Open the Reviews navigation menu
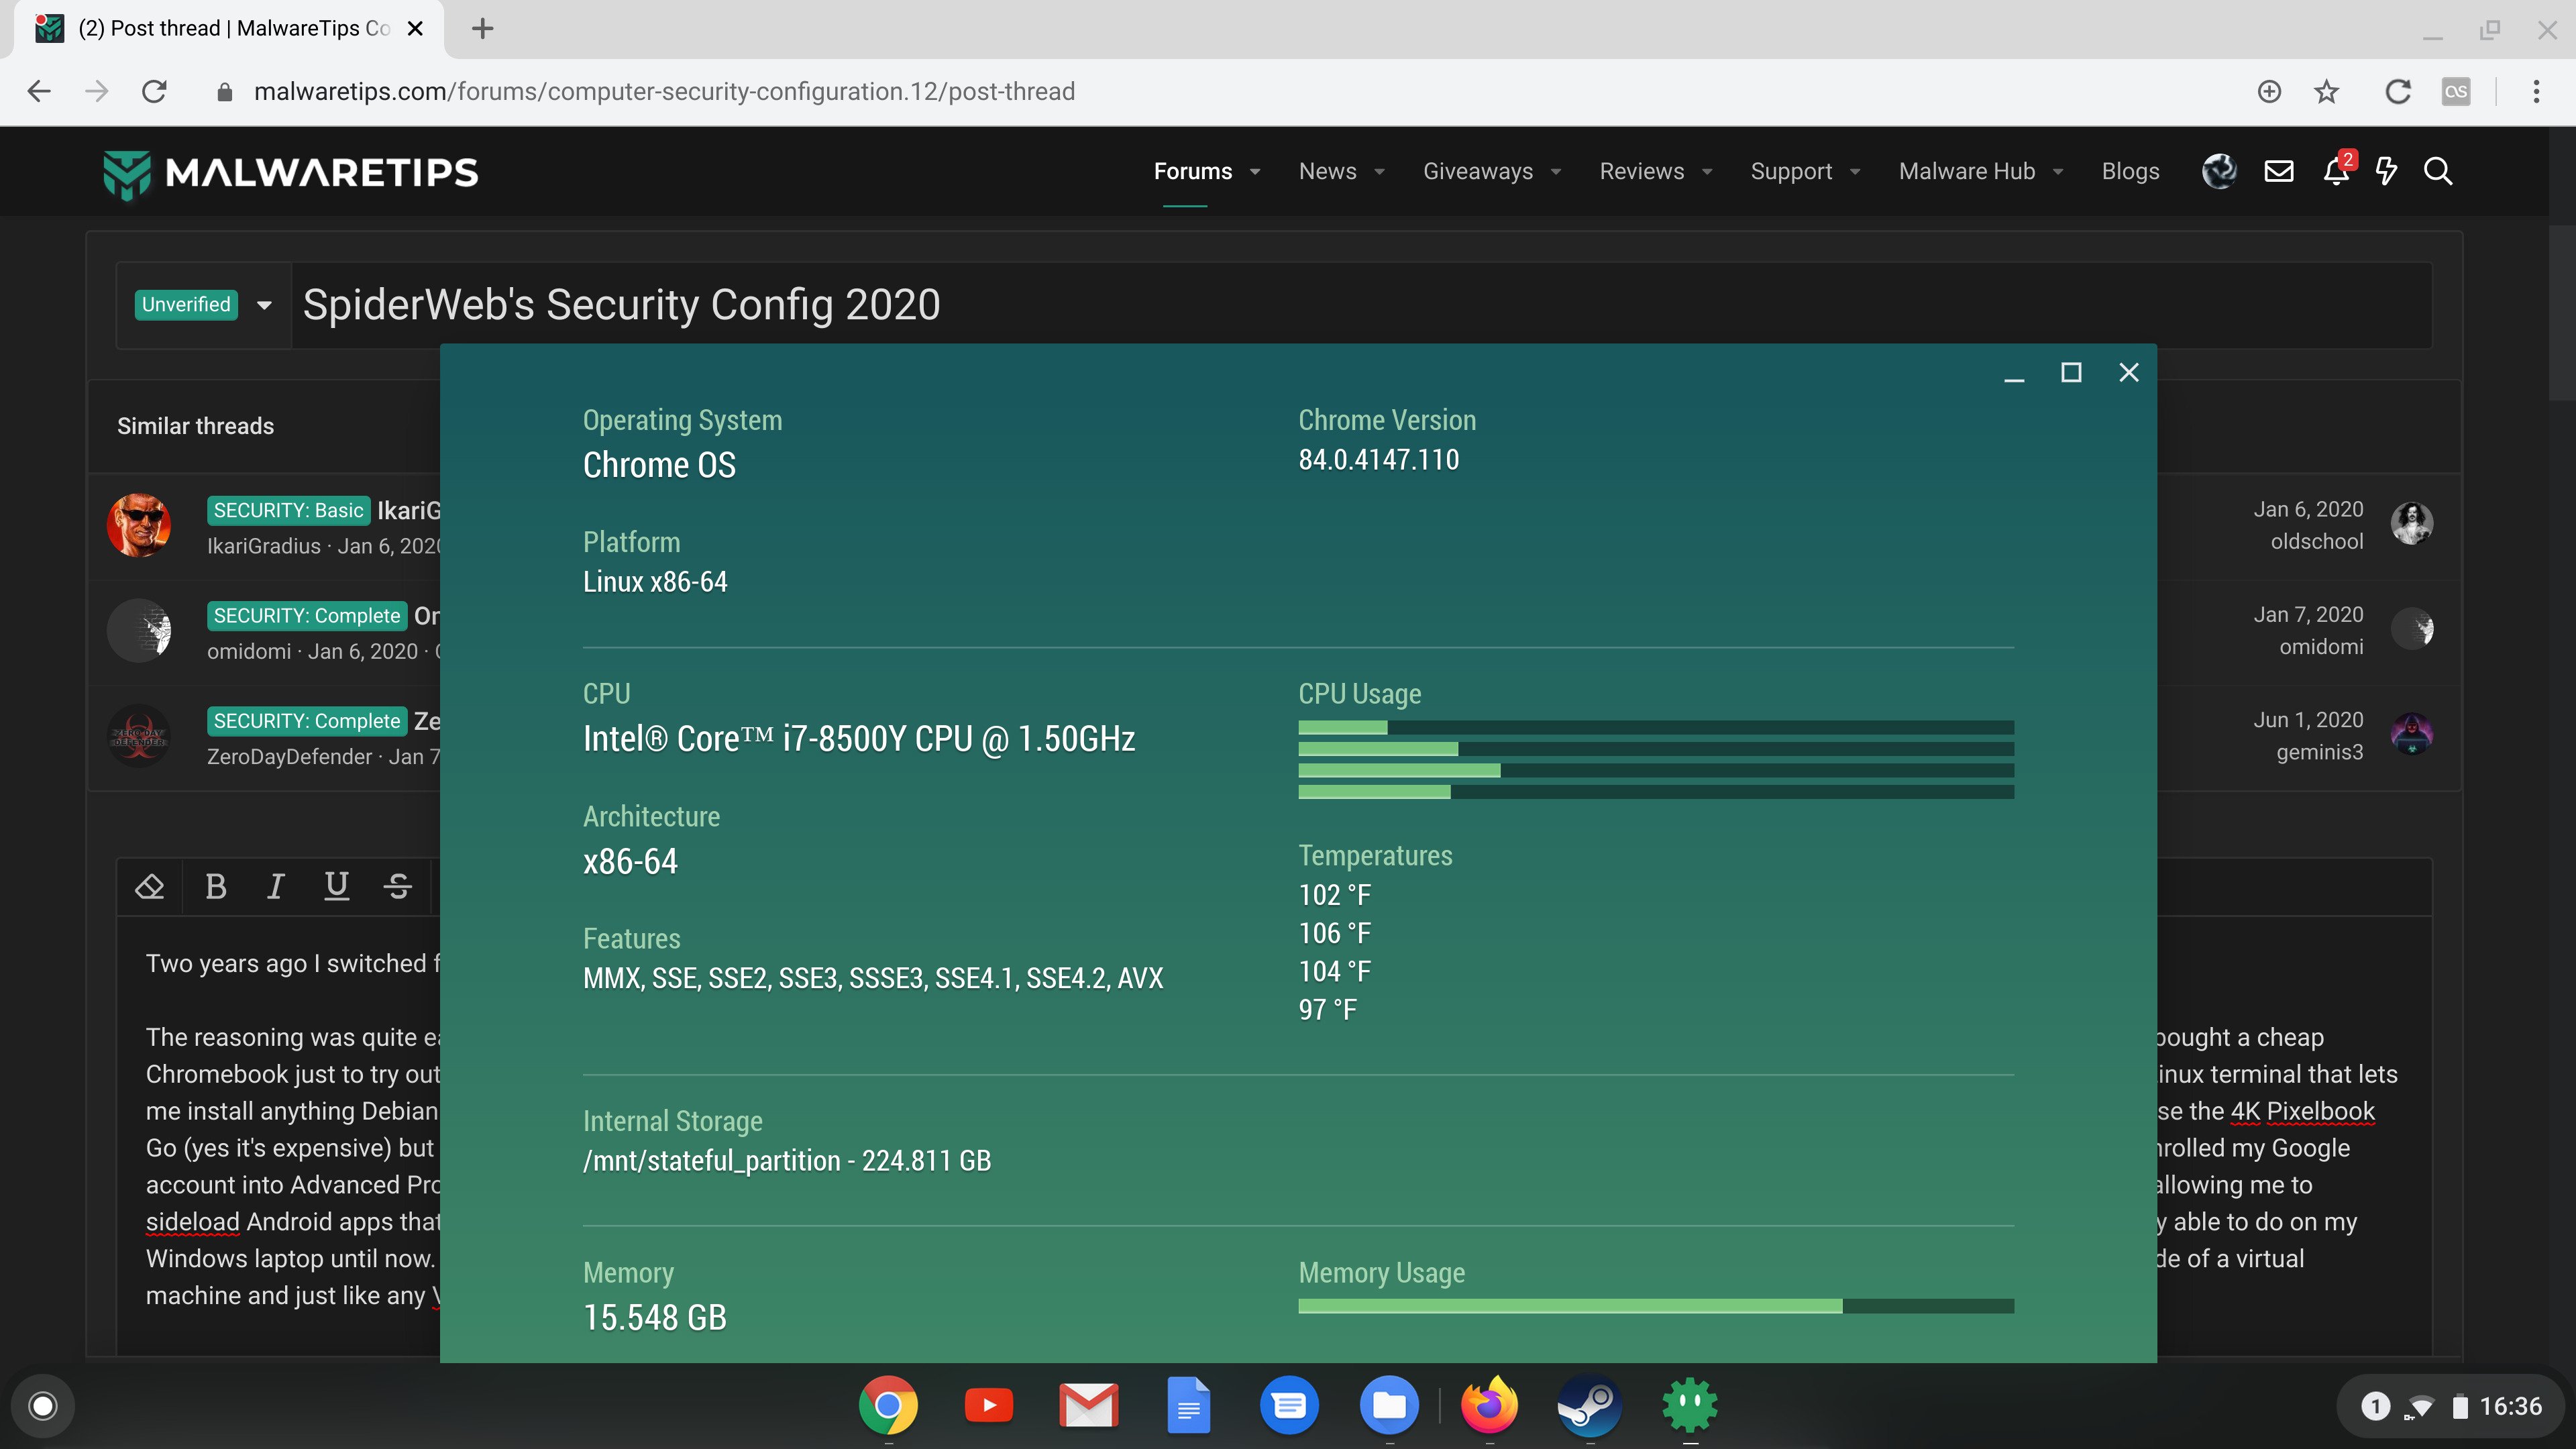 [x=1641, y=172]
